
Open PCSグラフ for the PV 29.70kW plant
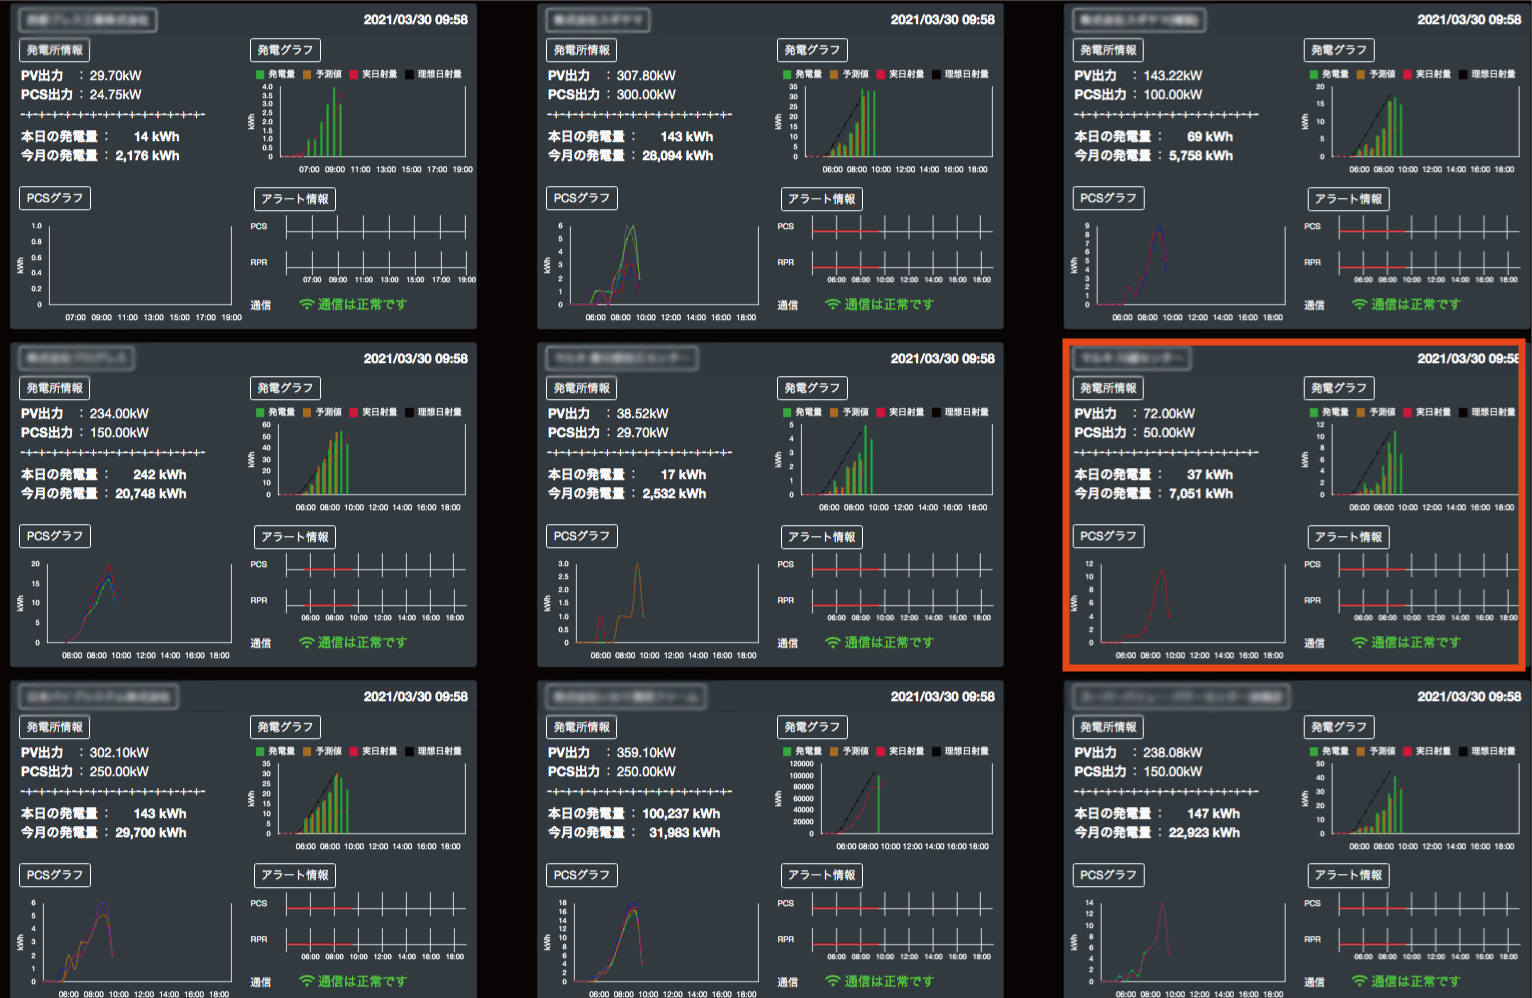point(55,198)
